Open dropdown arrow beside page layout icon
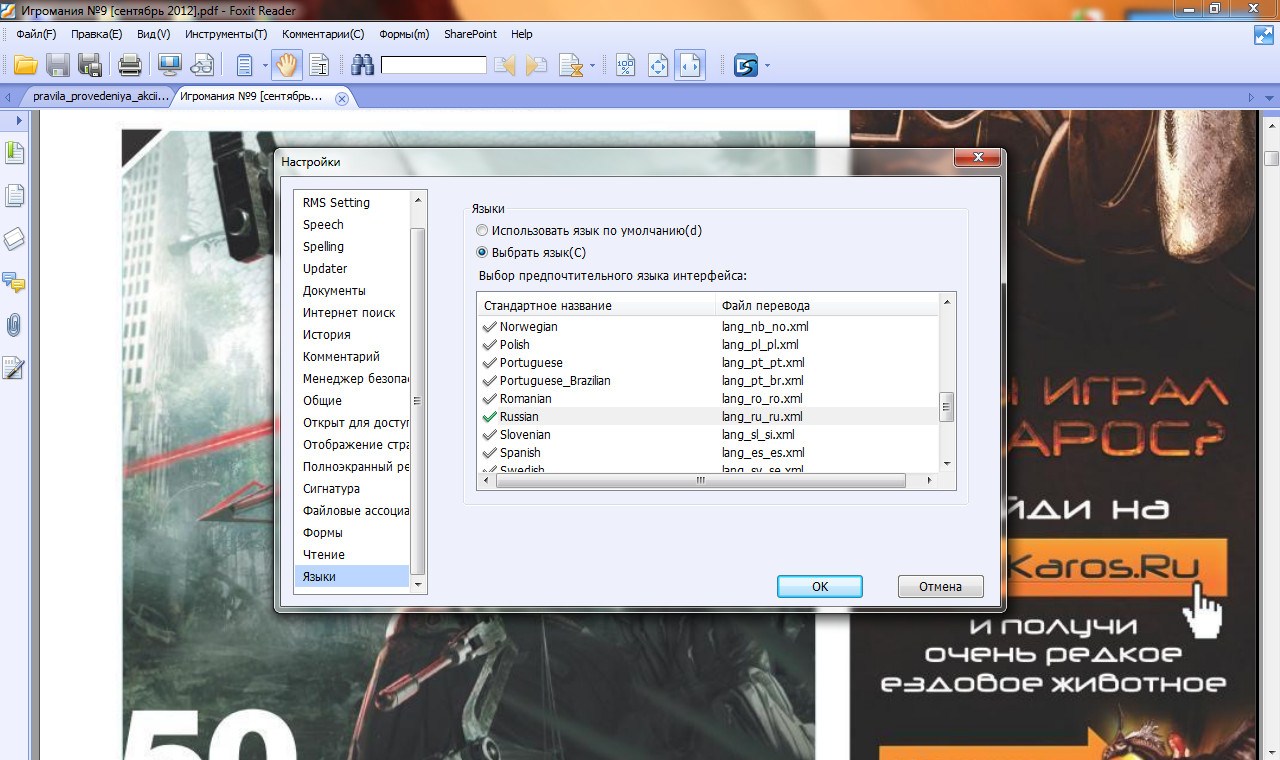Screen dimensions: 1280x760 pyautogui.click(x=265, y=66)
